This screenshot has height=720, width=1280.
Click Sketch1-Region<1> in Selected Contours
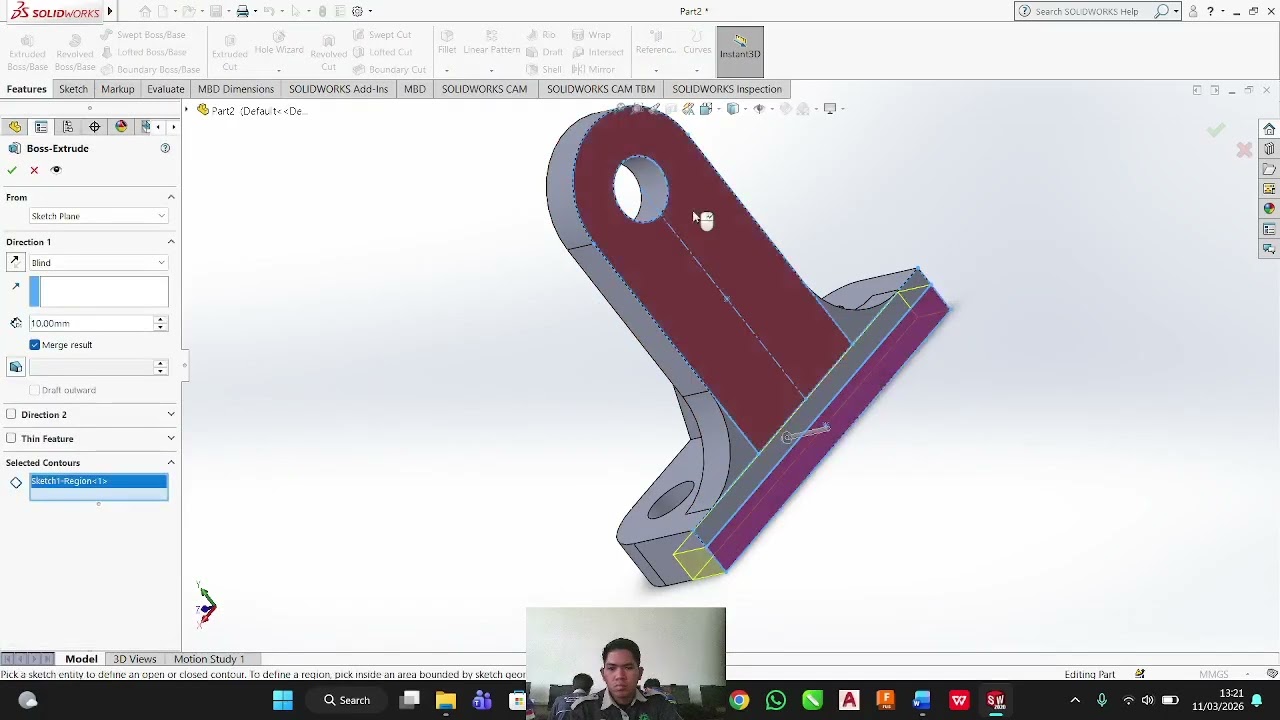coord(98,481)
